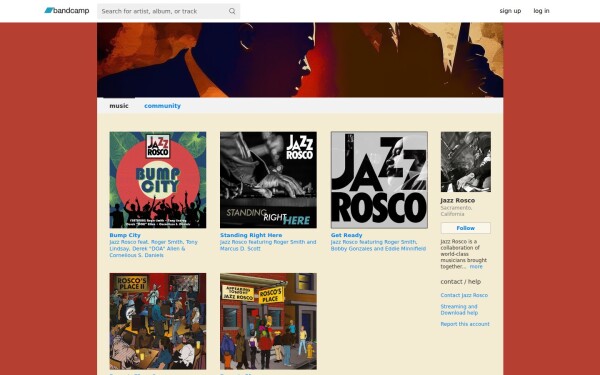Open the Rosco's Place album cover with street scene

[x=268, y=321]
